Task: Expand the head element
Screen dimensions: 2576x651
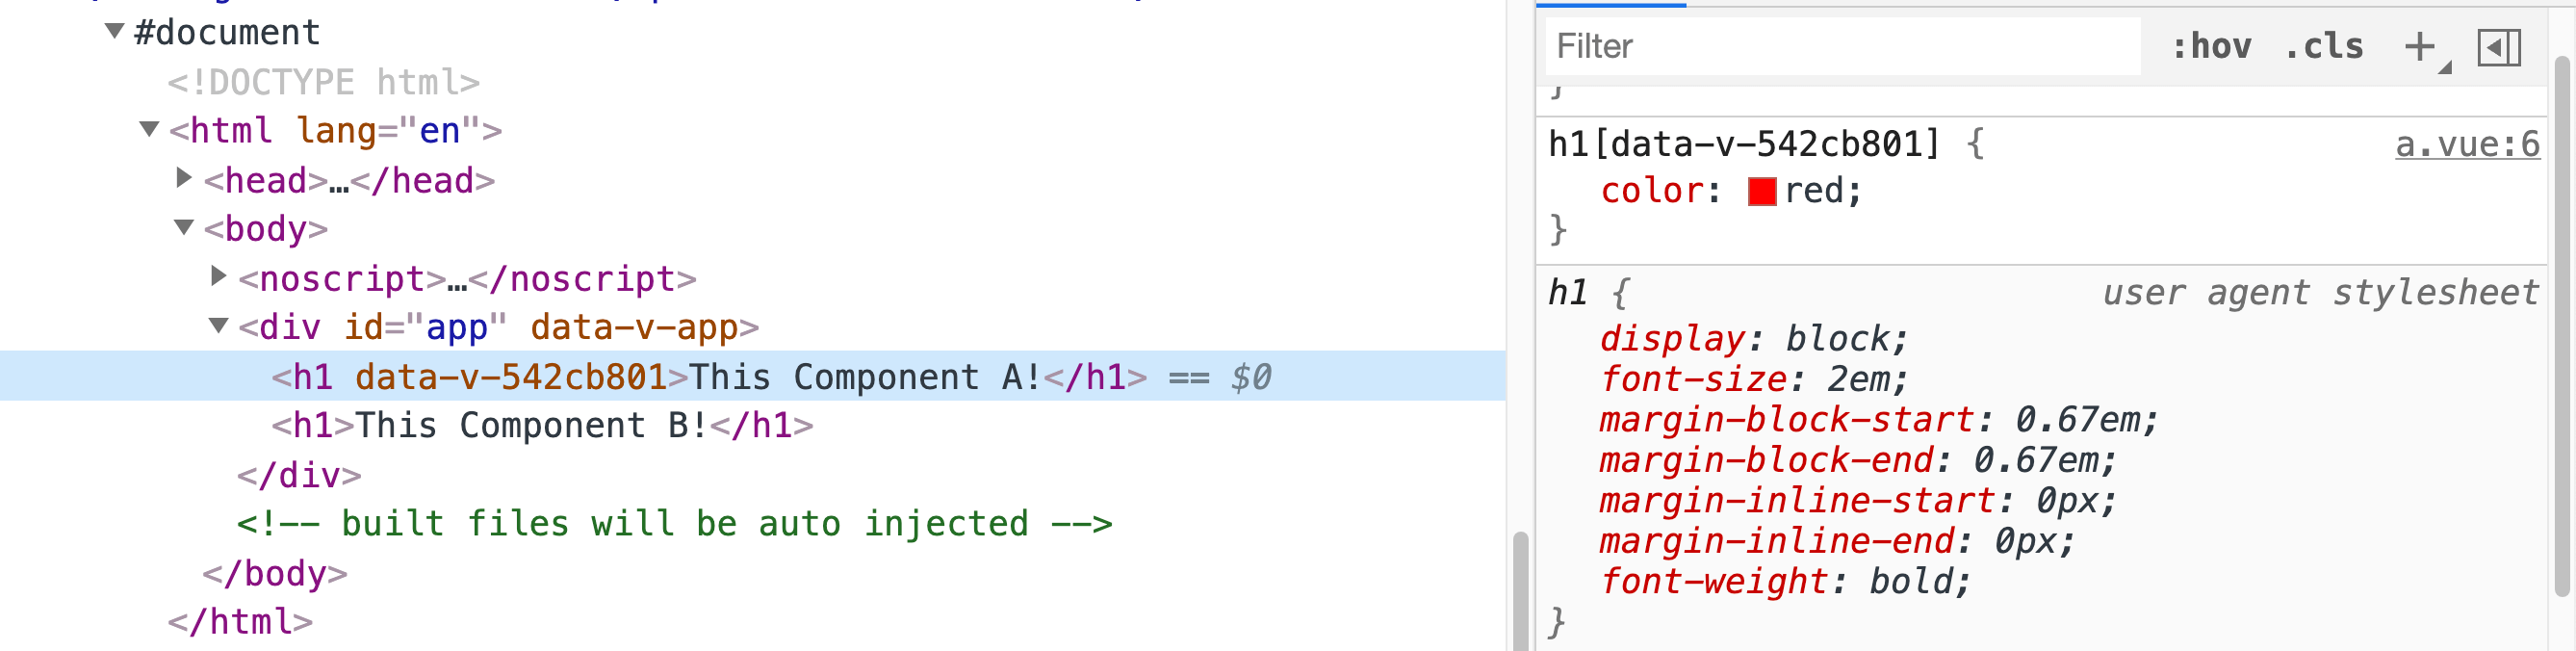Action: (x=184, y=178)
